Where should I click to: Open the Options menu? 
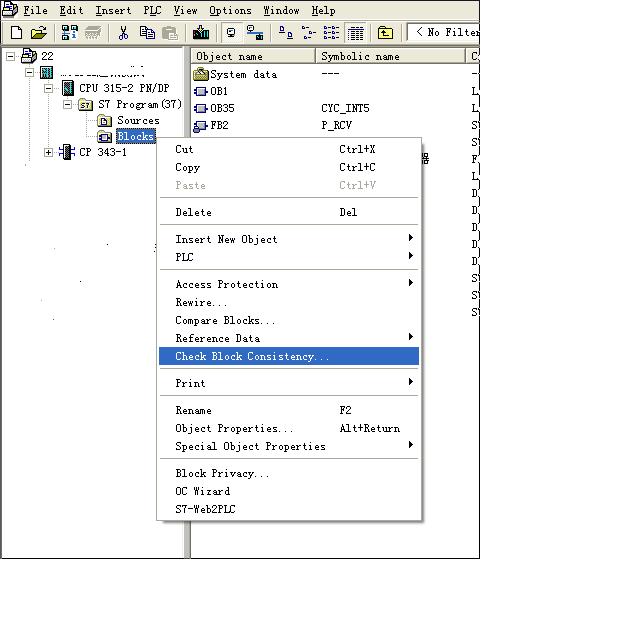pyautogui.click(x=230, y=10)
